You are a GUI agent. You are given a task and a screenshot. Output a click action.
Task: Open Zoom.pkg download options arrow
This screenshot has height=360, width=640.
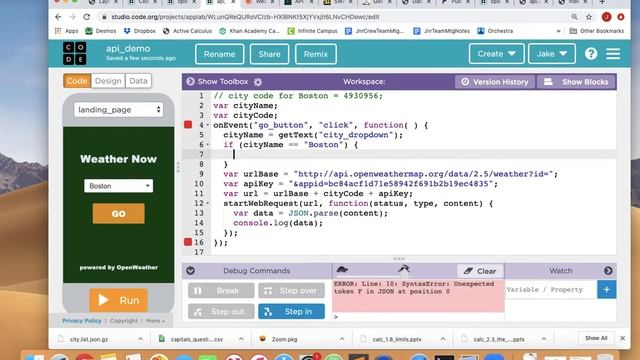342,339
